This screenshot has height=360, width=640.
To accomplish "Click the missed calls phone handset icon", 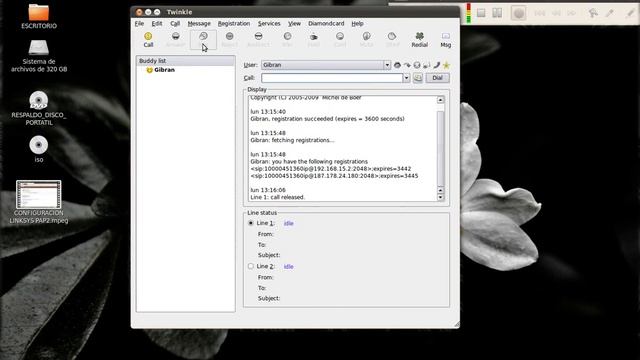I will click(x=436, y=65).
